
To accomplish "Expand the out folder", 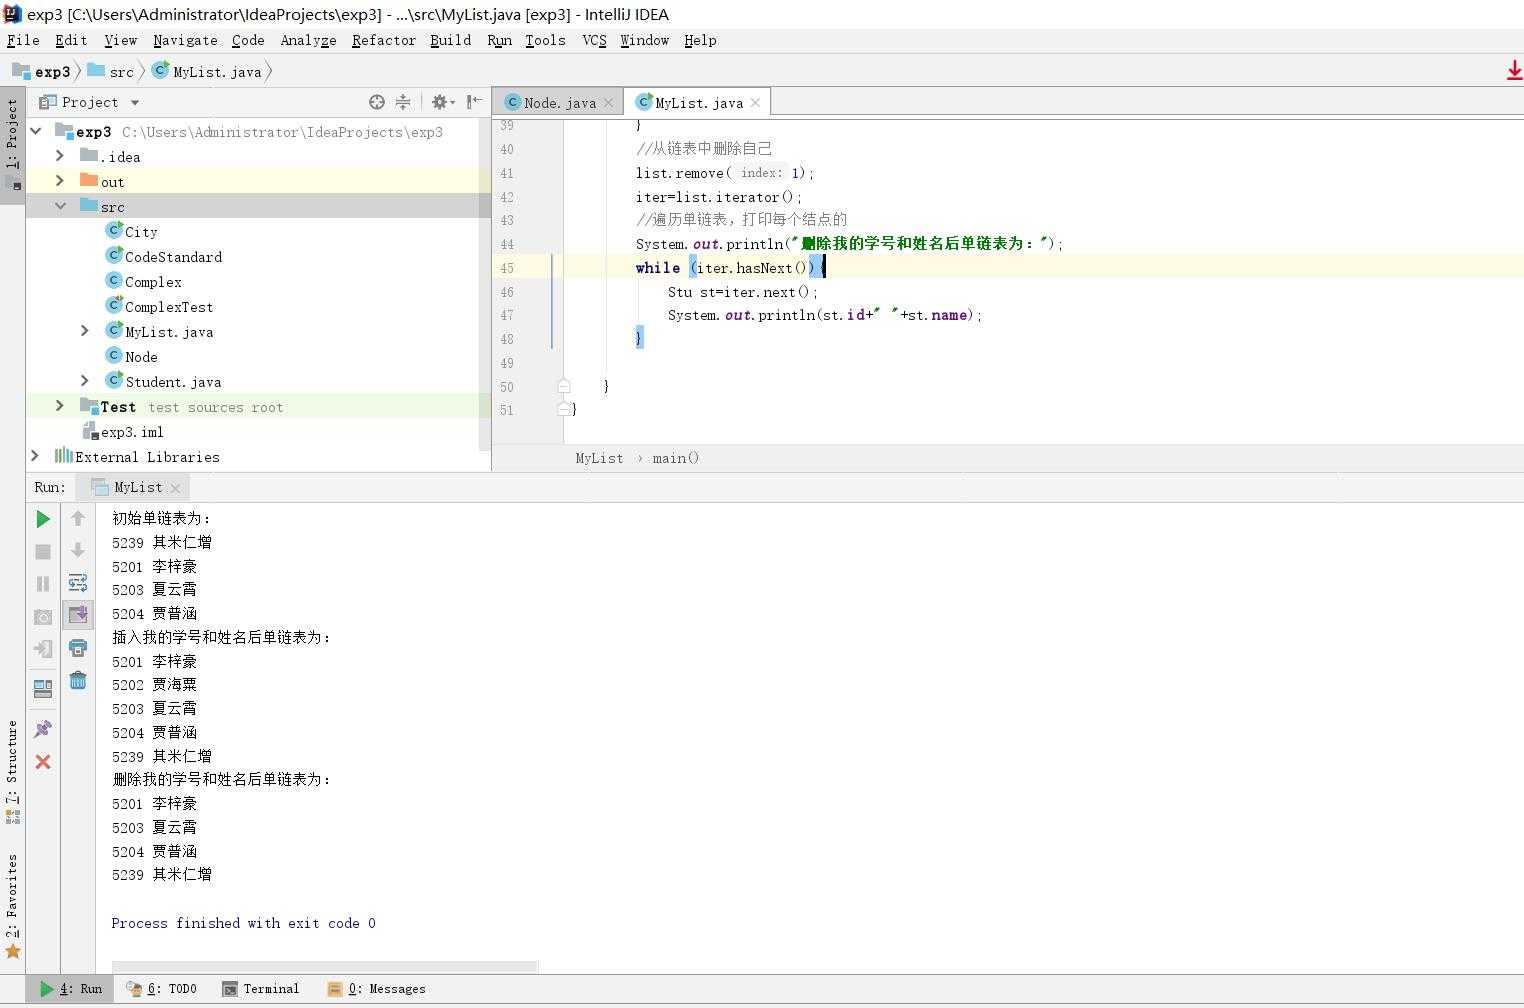I will pos(60,181).
